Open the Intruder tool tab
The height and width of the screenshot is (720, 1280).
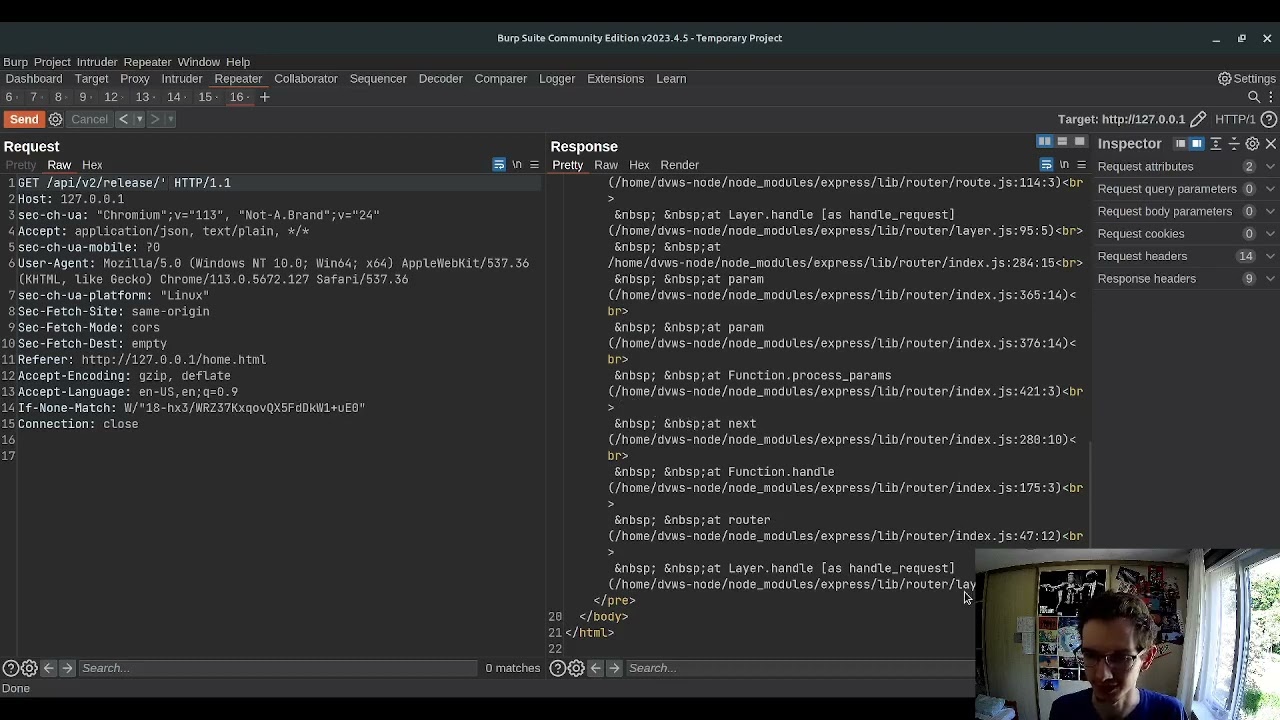182,79
